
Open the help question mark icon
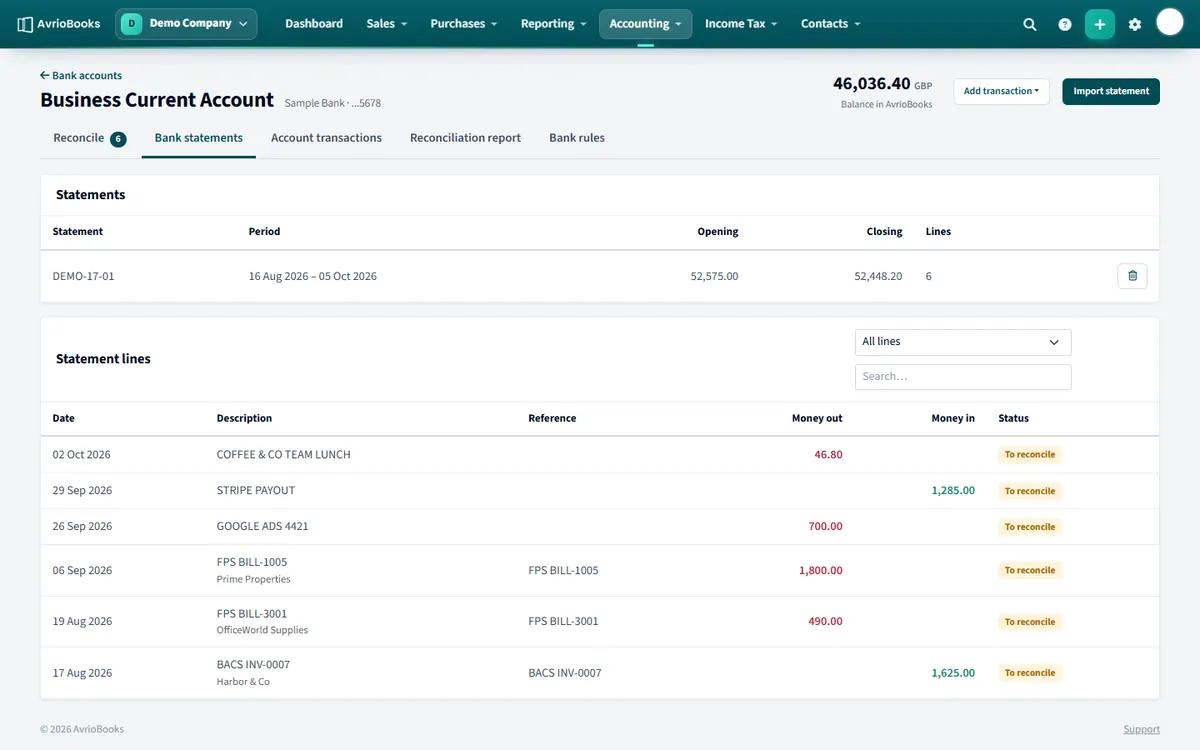(1065, 24)
